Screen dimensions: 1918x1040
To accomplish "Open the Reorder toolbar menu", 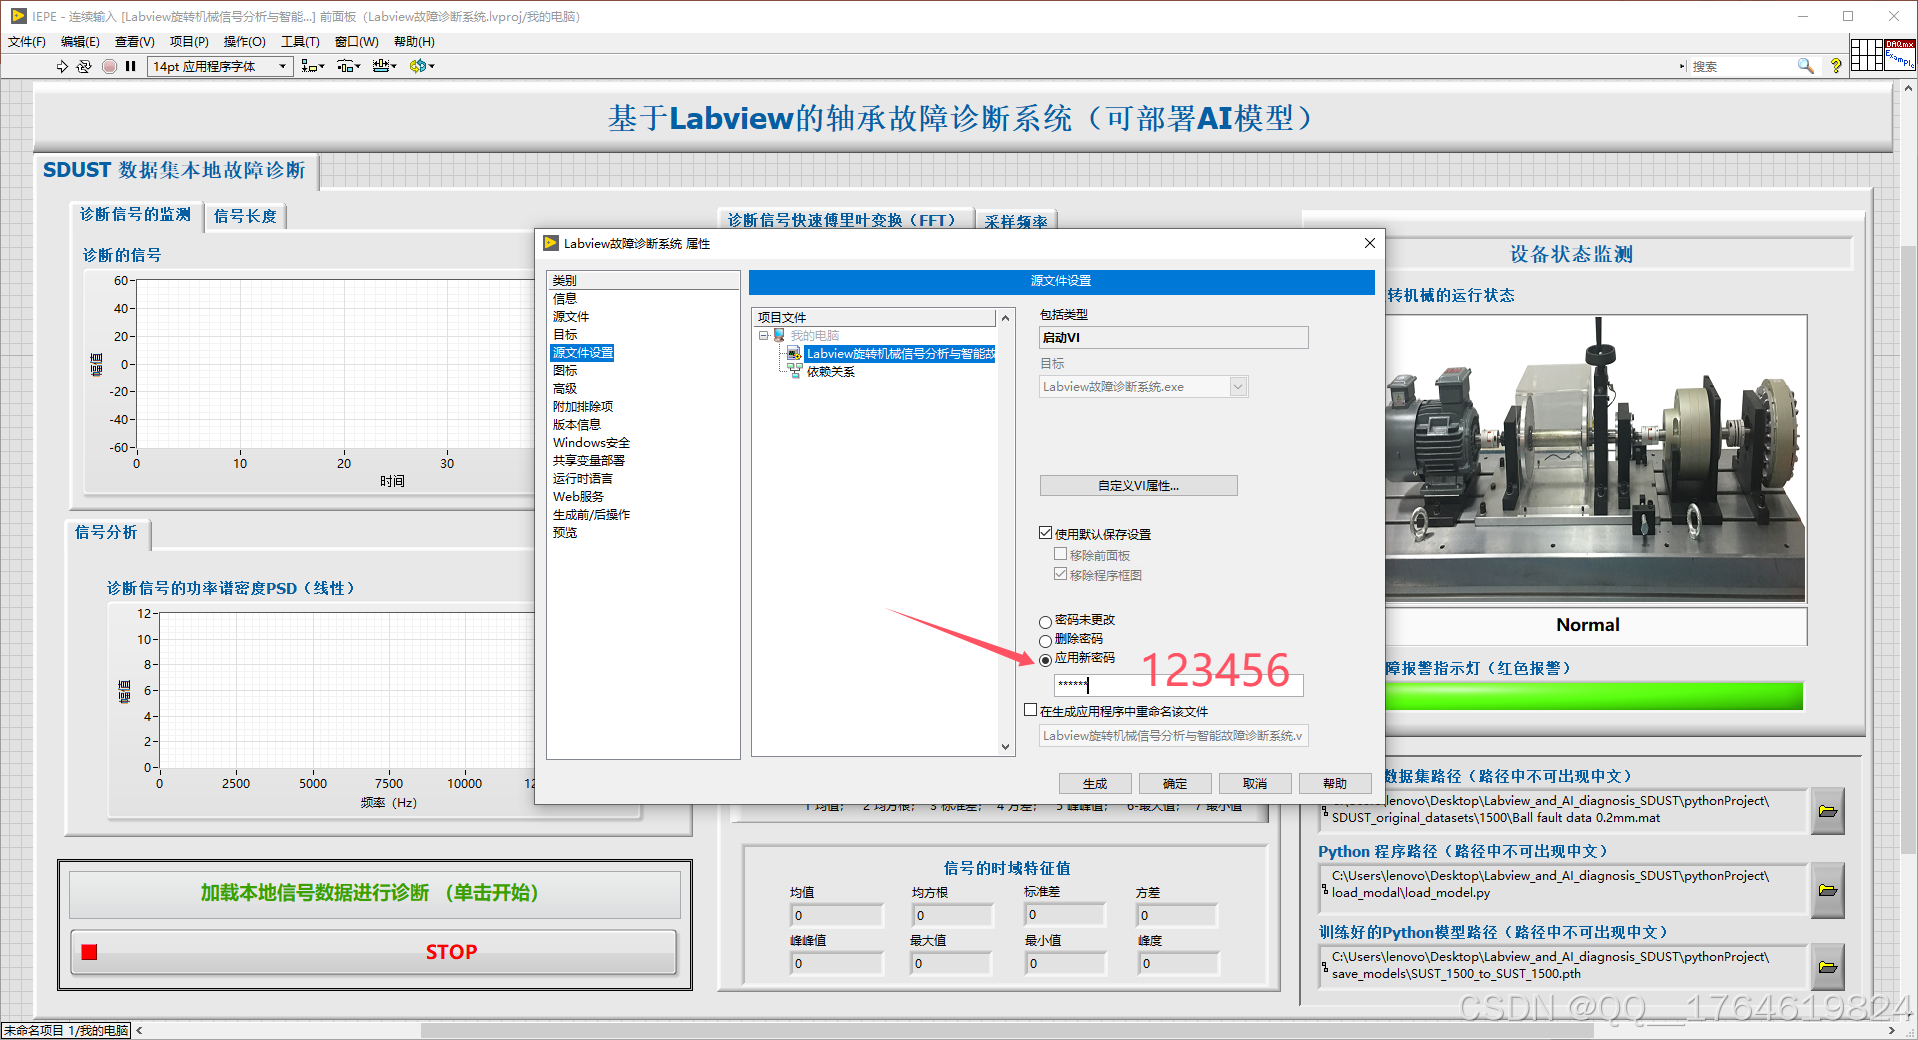I will (x=422, y=66).
